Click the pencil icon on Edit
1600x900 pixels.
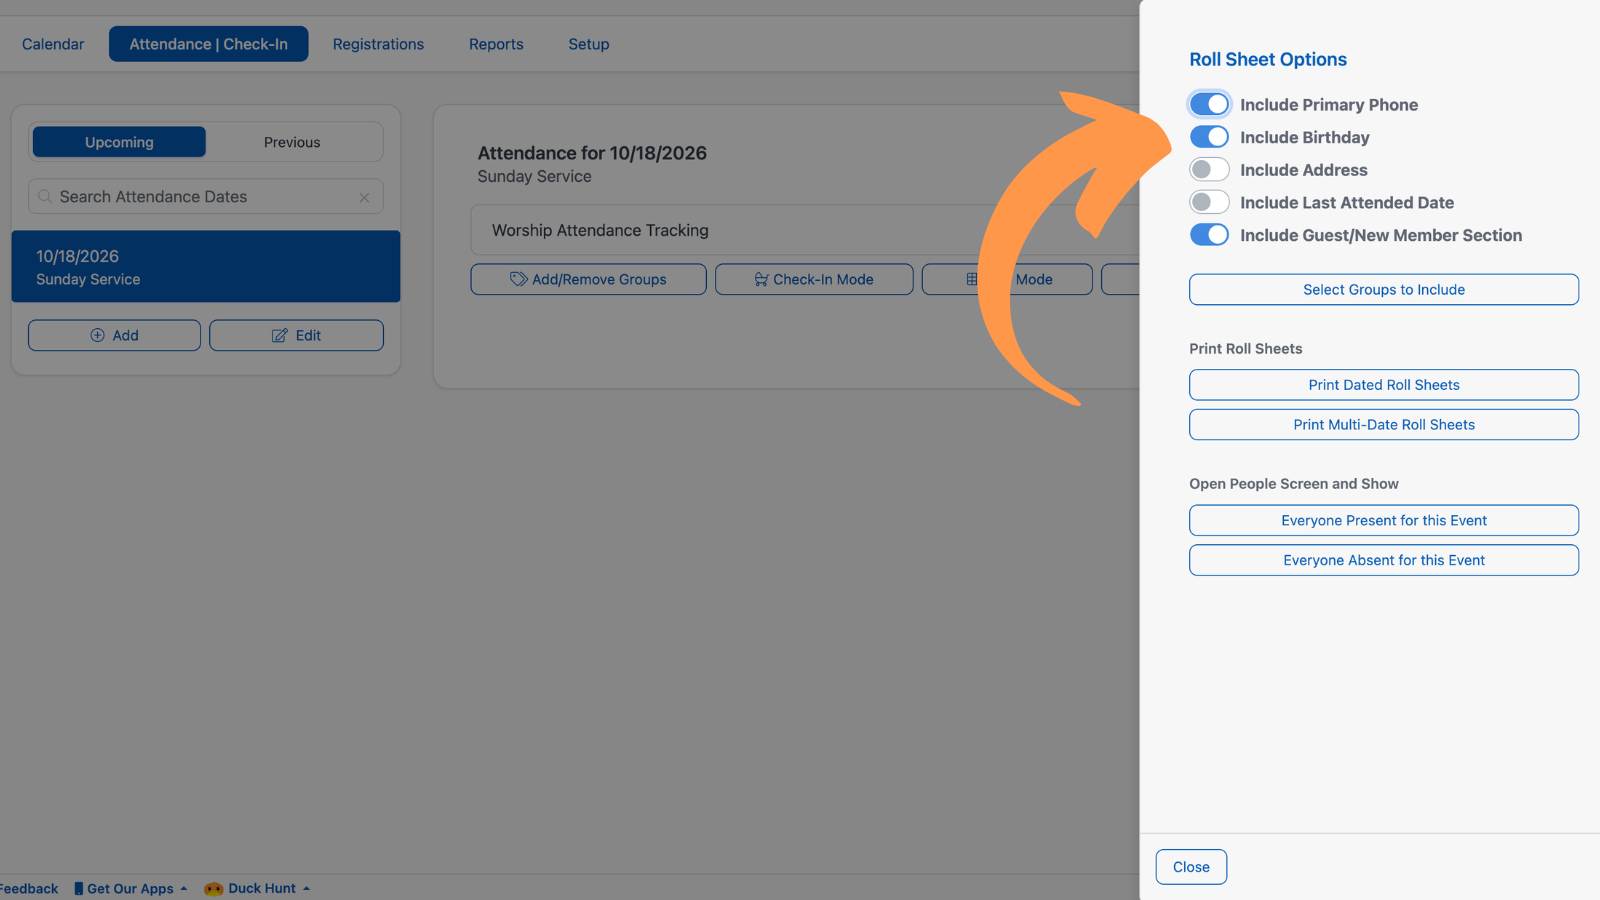click(280, 336)
